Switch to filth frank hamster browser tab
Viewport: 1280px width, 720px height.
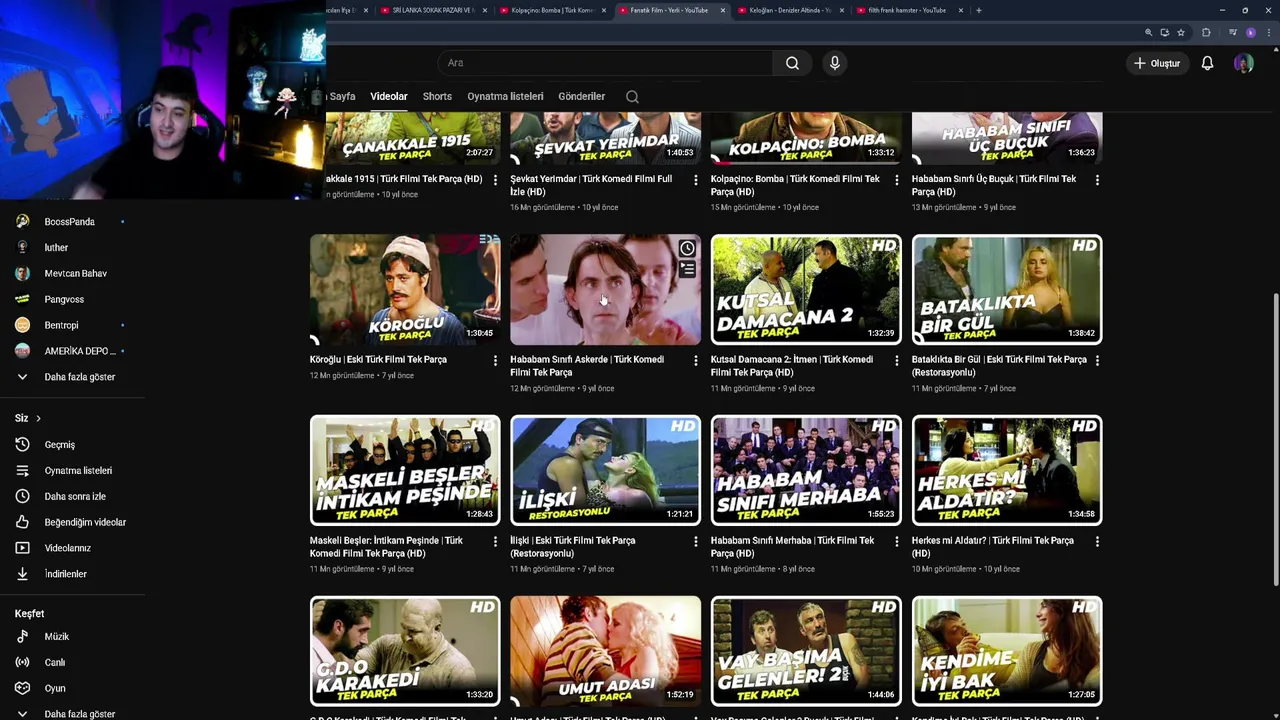(907, 10)
